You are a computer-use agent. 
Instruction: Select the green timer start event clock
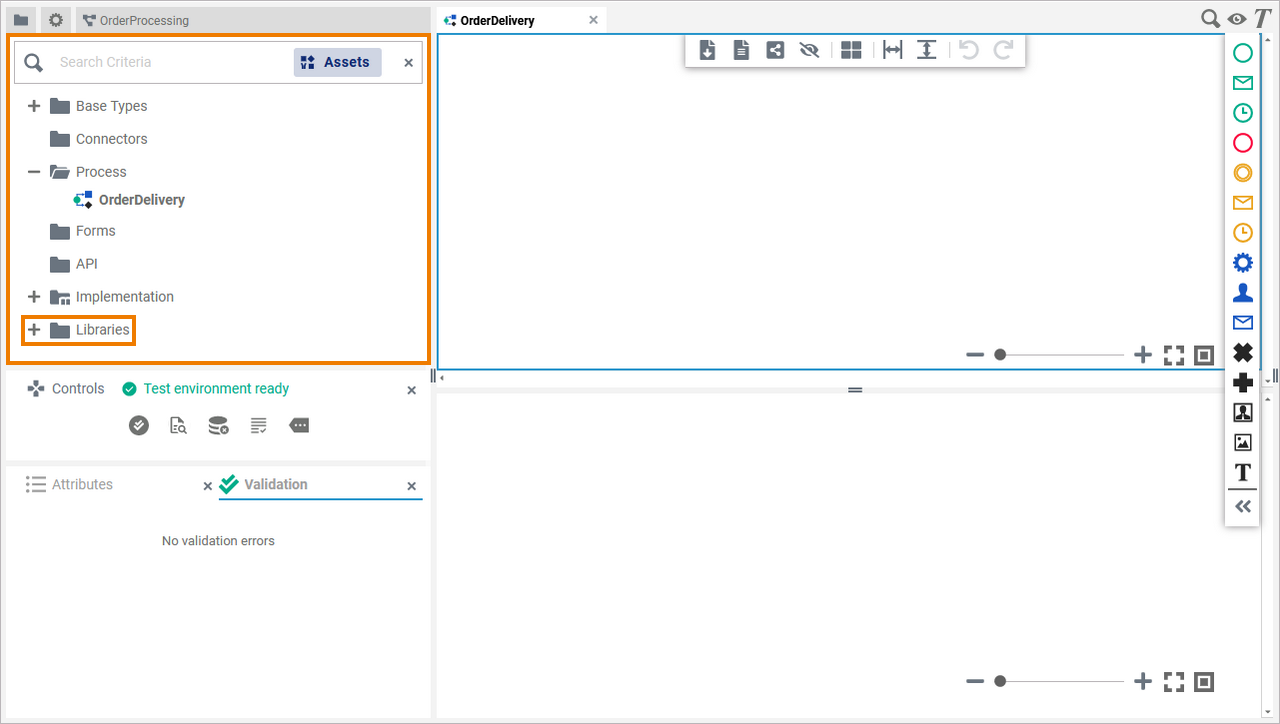tap(1243, 113)
